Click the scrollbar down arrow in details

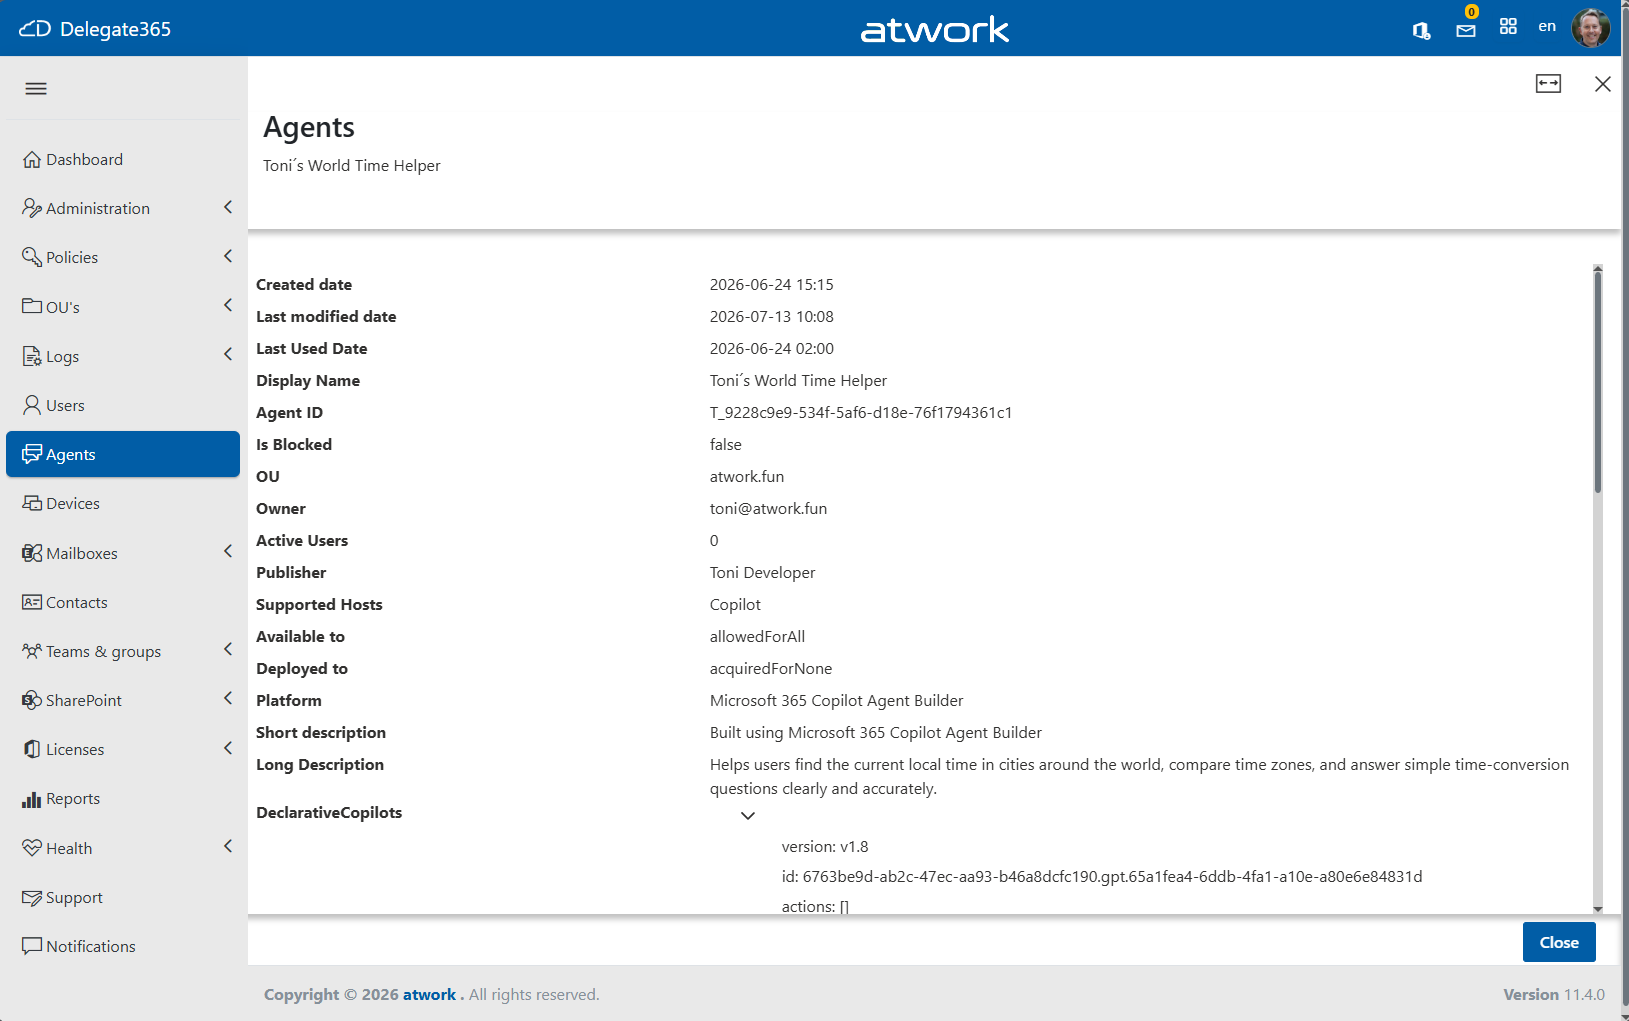1597,909
